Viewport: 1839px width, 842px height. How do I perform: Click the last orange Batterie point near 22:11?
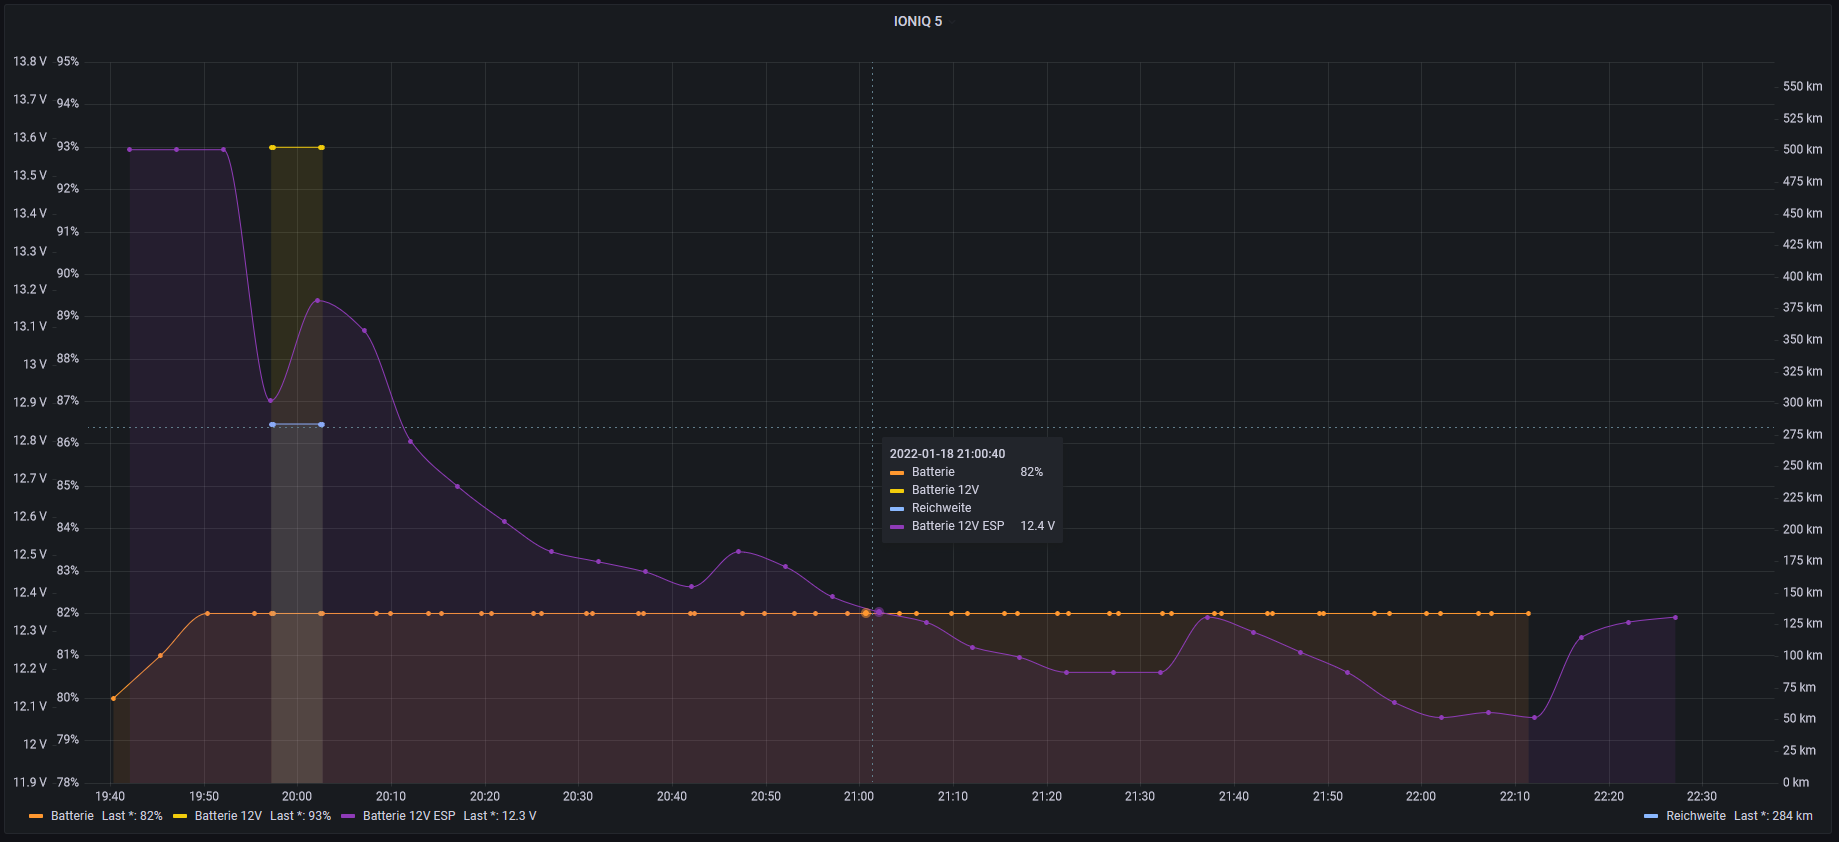[x=1528, y=613]
